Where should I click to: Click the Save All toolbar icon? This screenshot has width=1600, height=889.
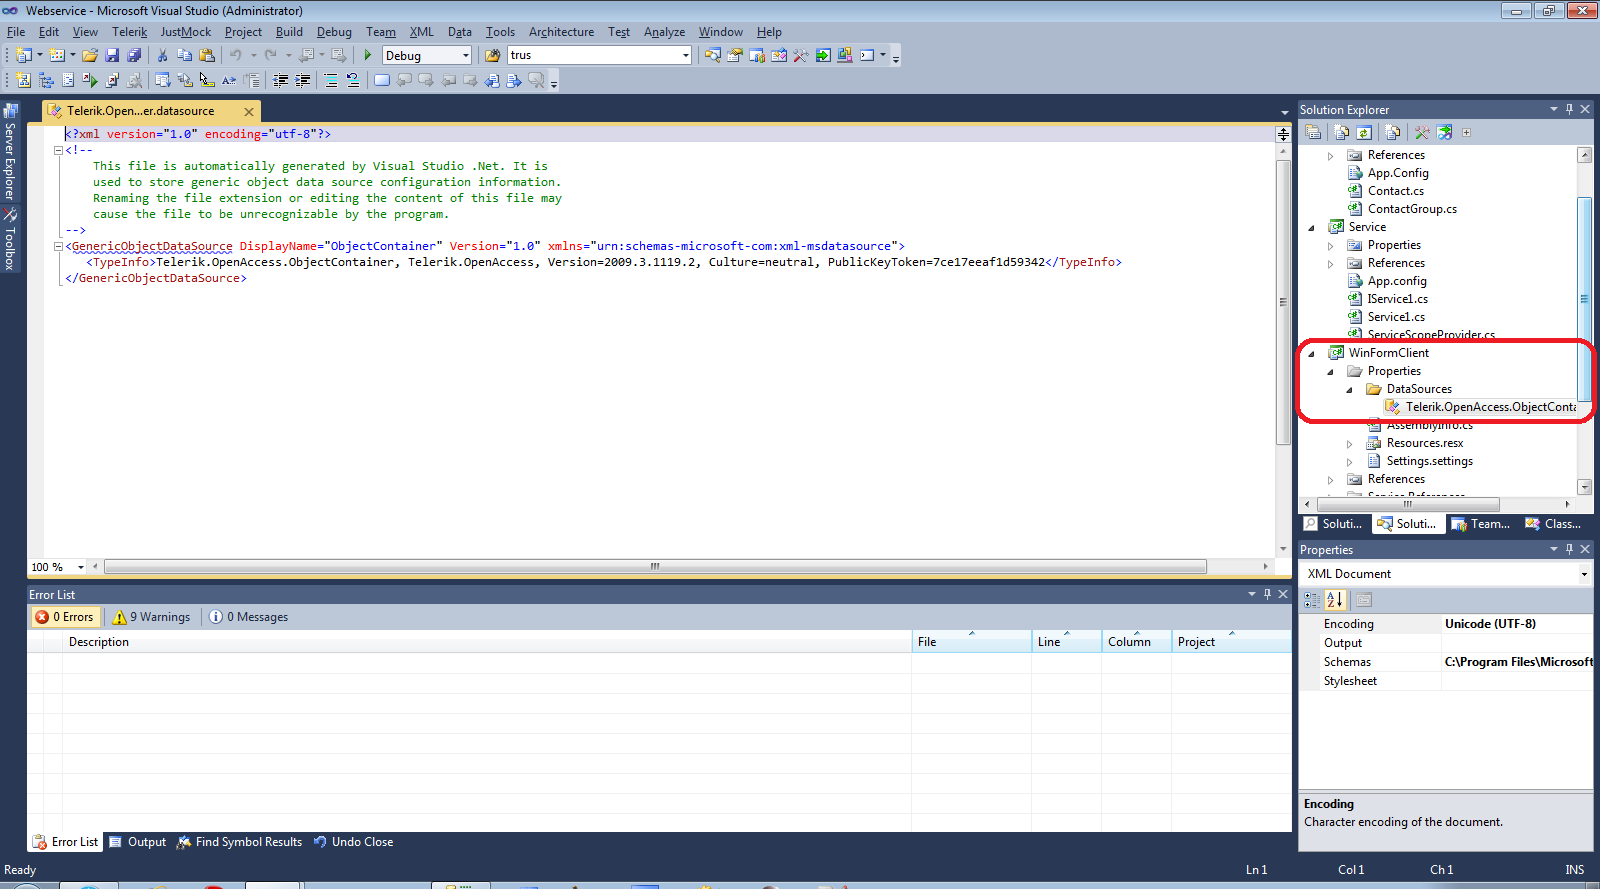point(134,55)
